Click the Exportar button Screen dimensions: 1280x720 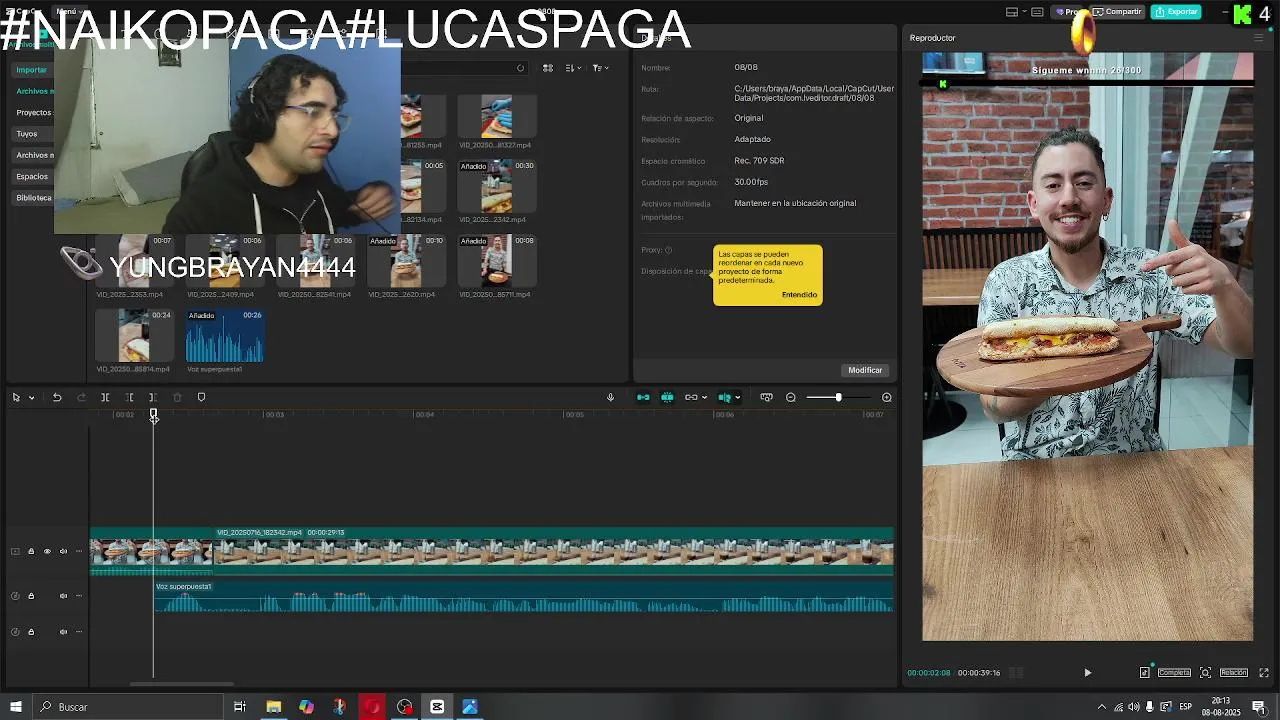(x=1176, y=12)
